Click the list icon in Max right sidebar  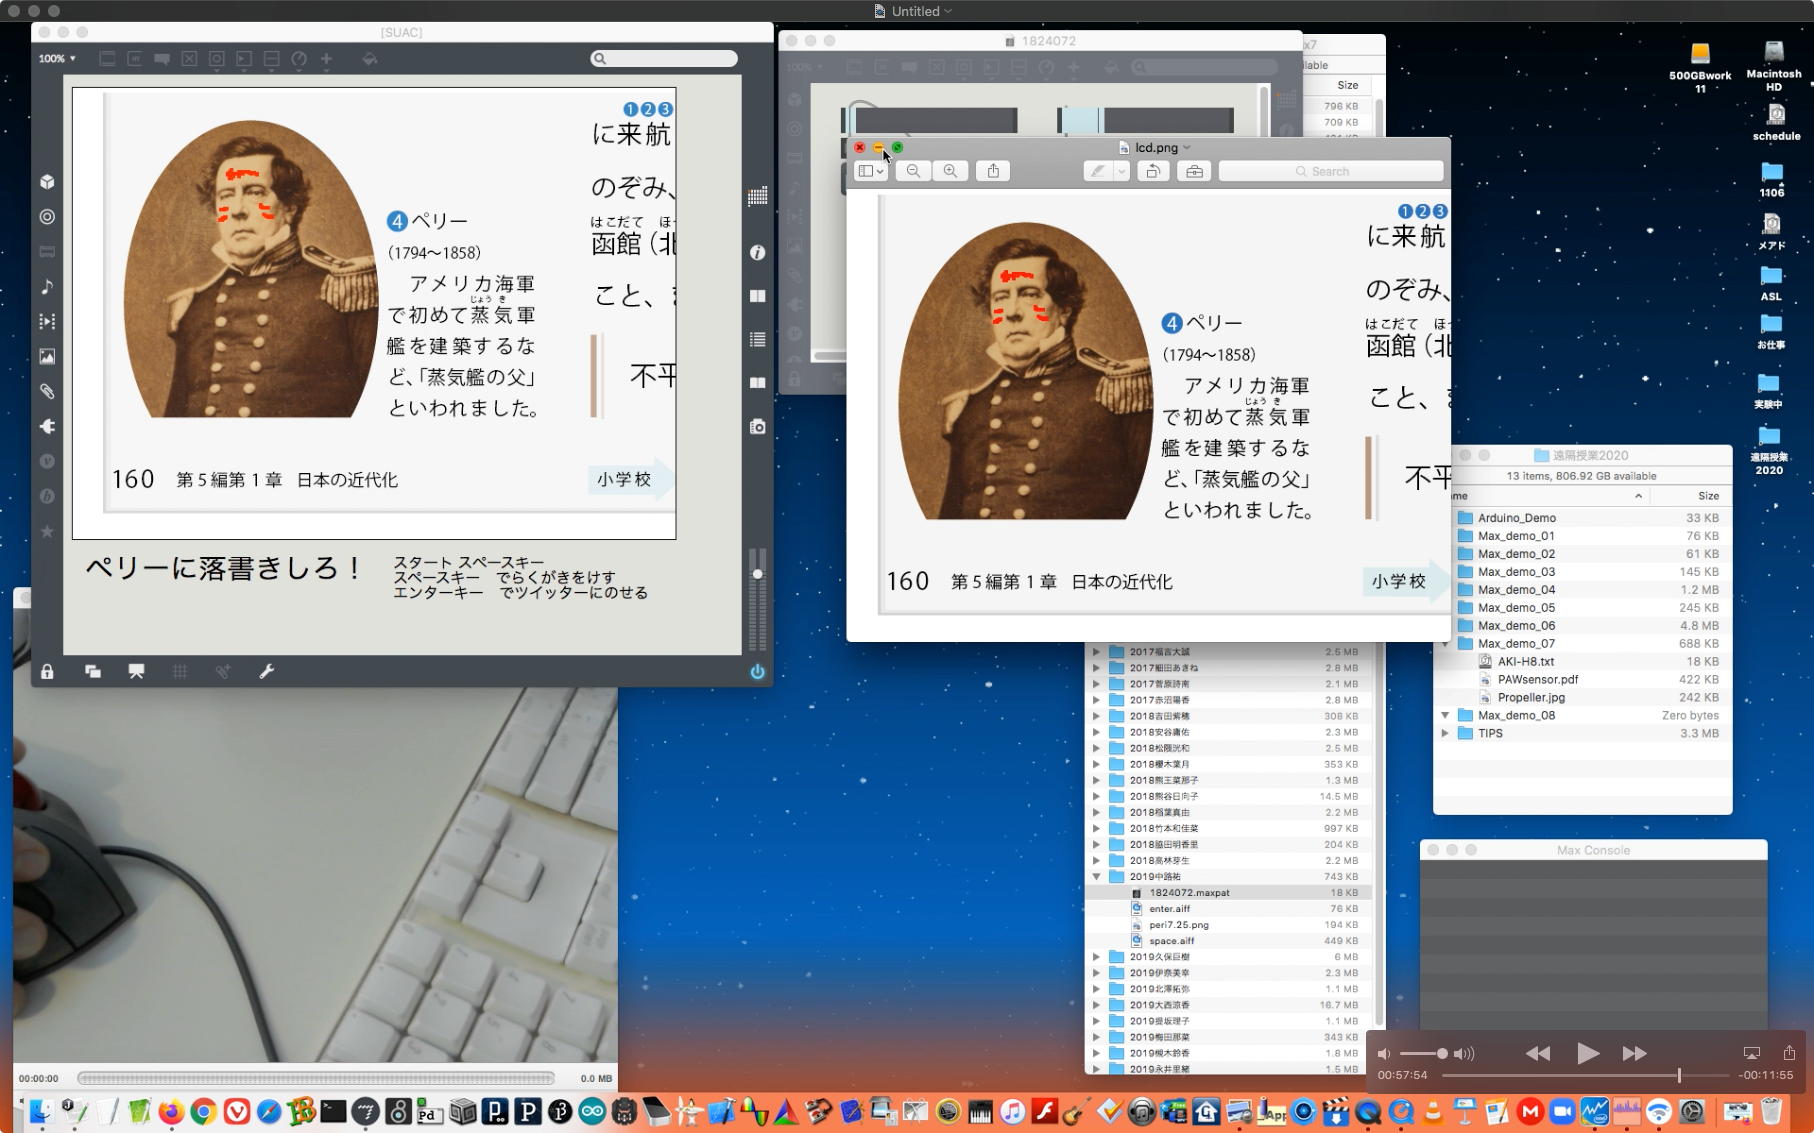point(758,340)
